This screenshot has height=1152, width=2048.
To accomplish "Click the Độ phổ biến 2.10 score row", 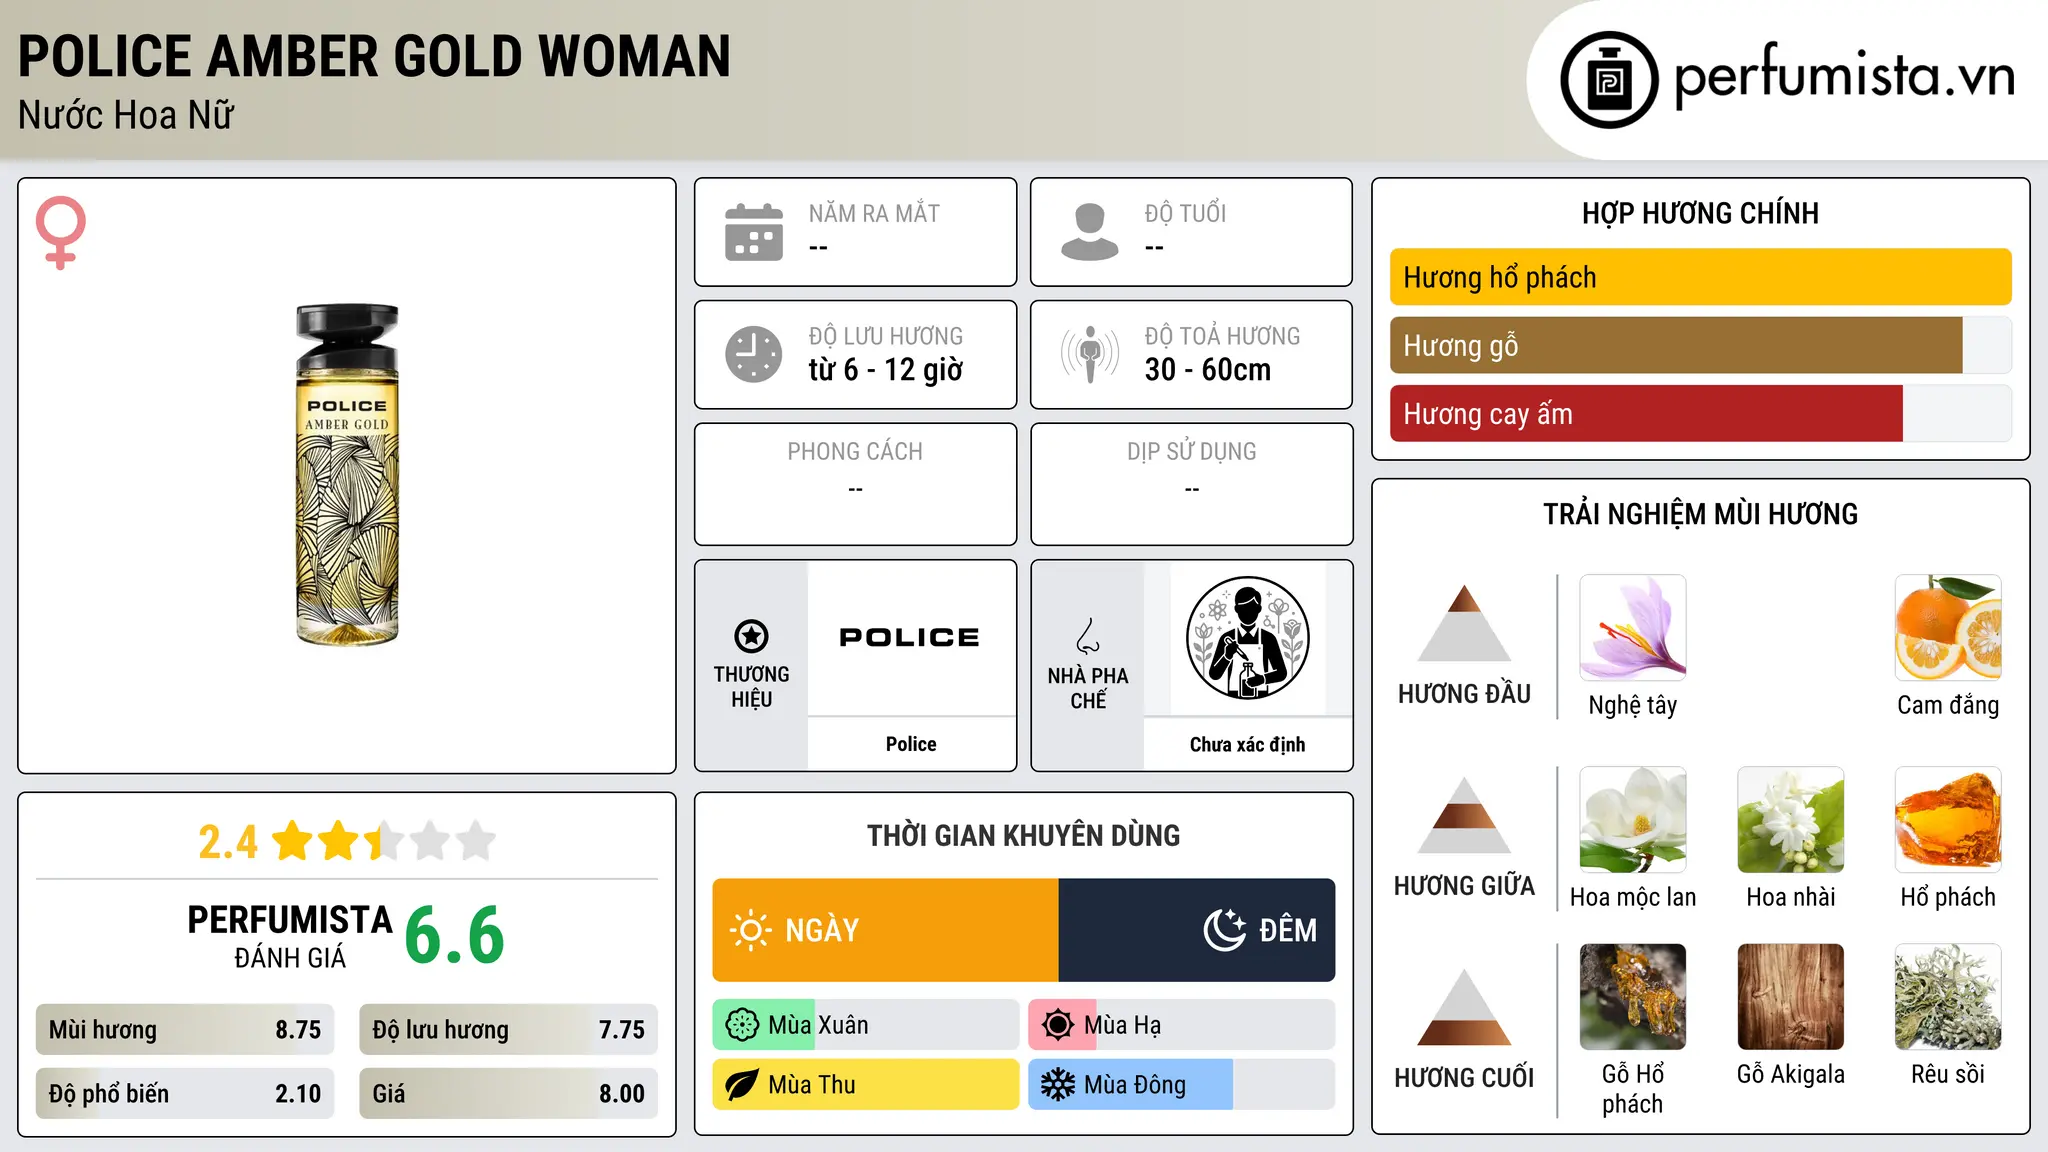I will [185, 1093].
